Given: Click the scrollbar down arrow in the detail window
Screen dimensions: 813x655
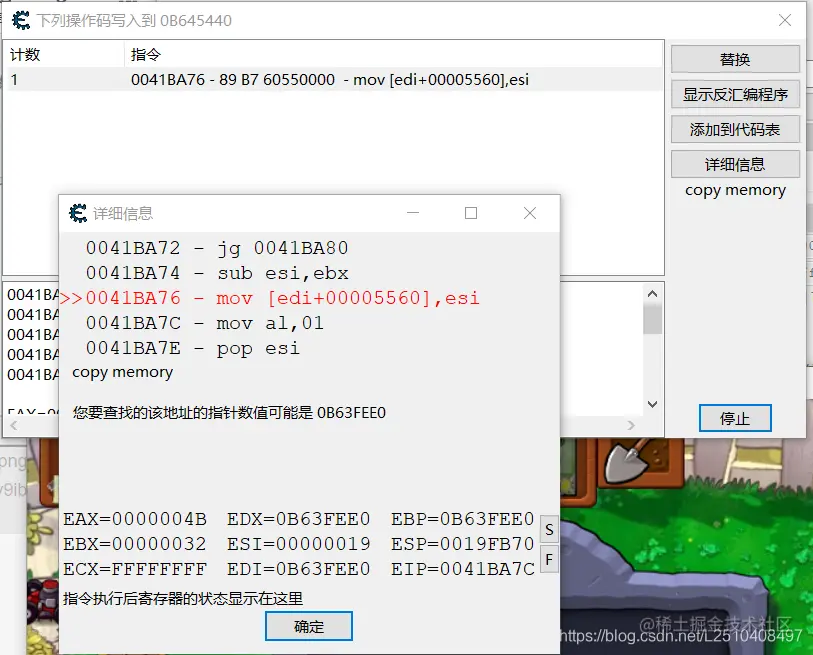Looking at the screenshot, I should click(x=652, y=404).
